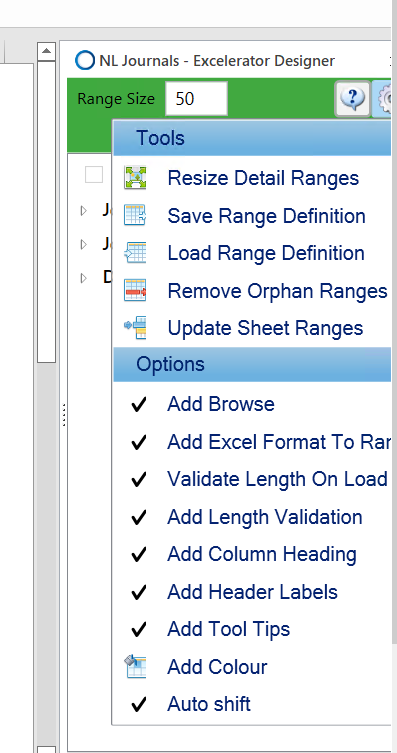Expand the third tree node starting with D

click(84, 278)
